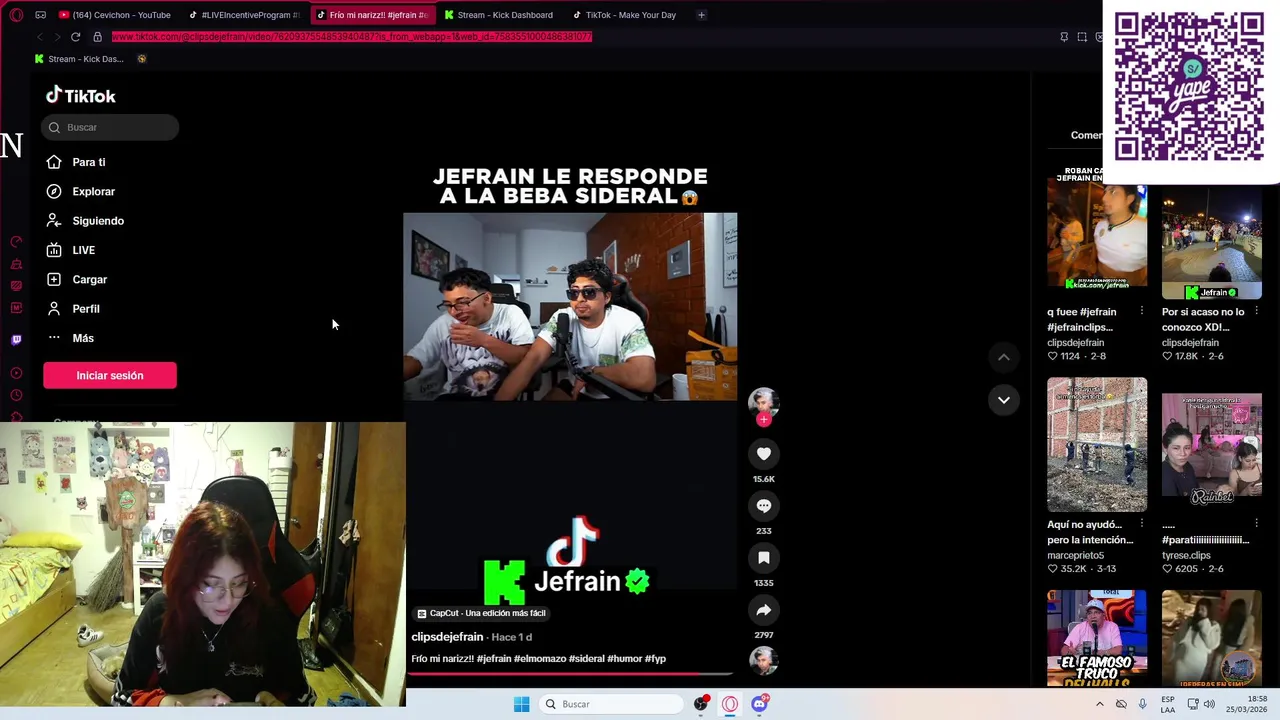The image size is (1280, 720).
Task: Show hidden system tray icons chevron
Action: pyautogui.click(x=1099, y=704)
